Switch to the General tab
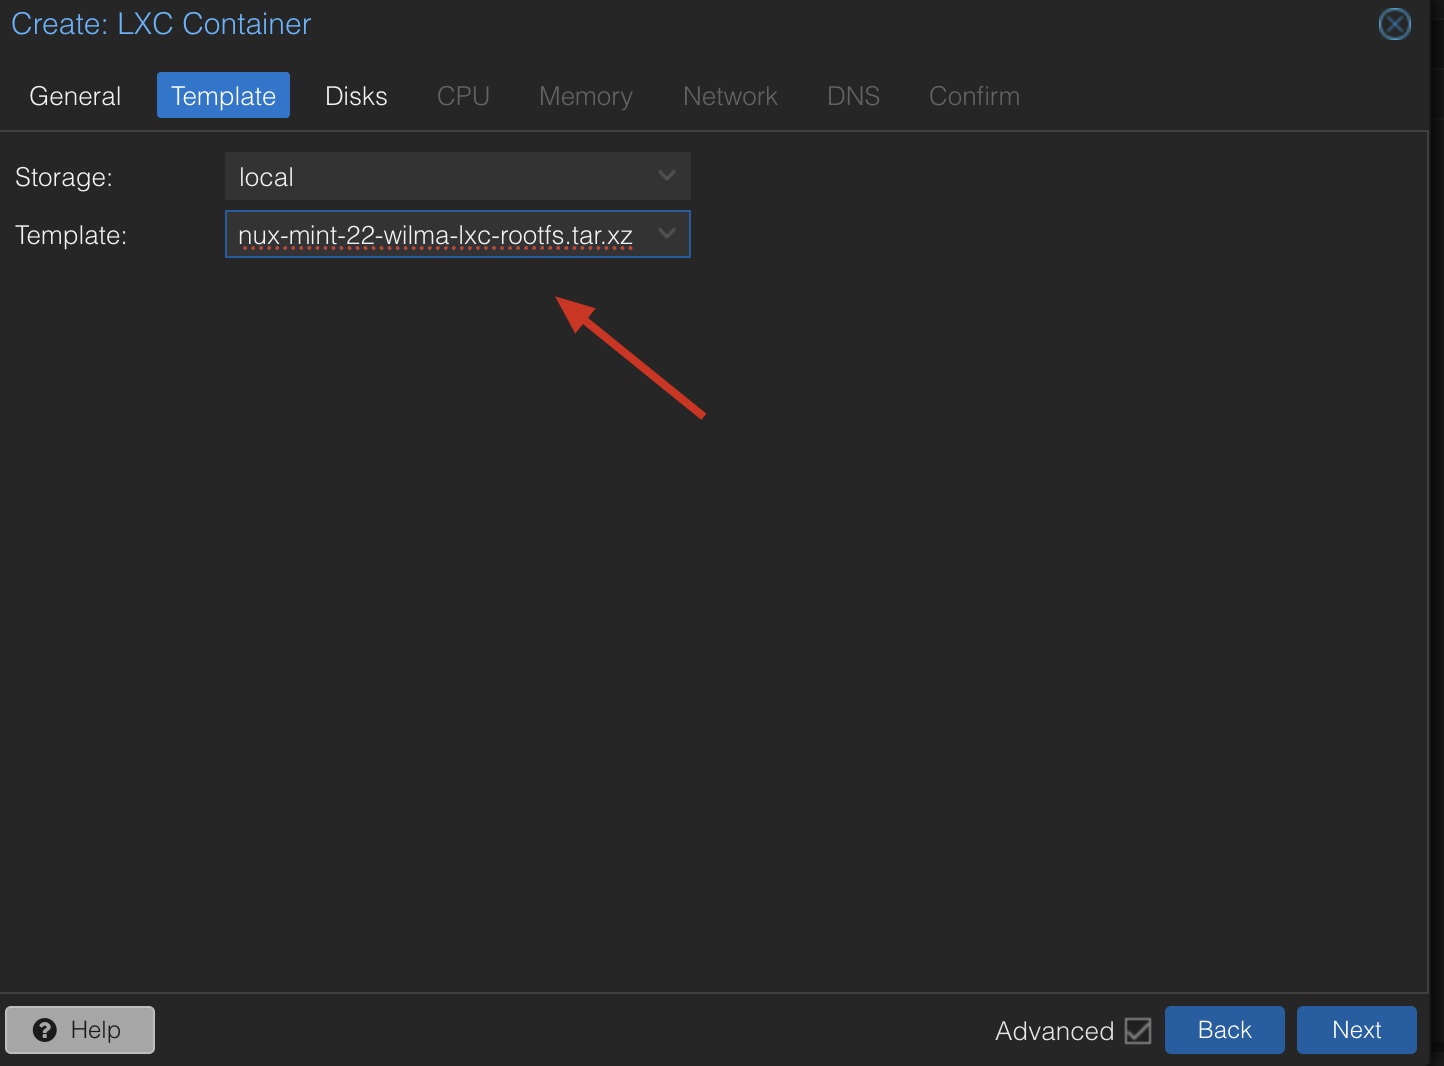 coord(75,96)
